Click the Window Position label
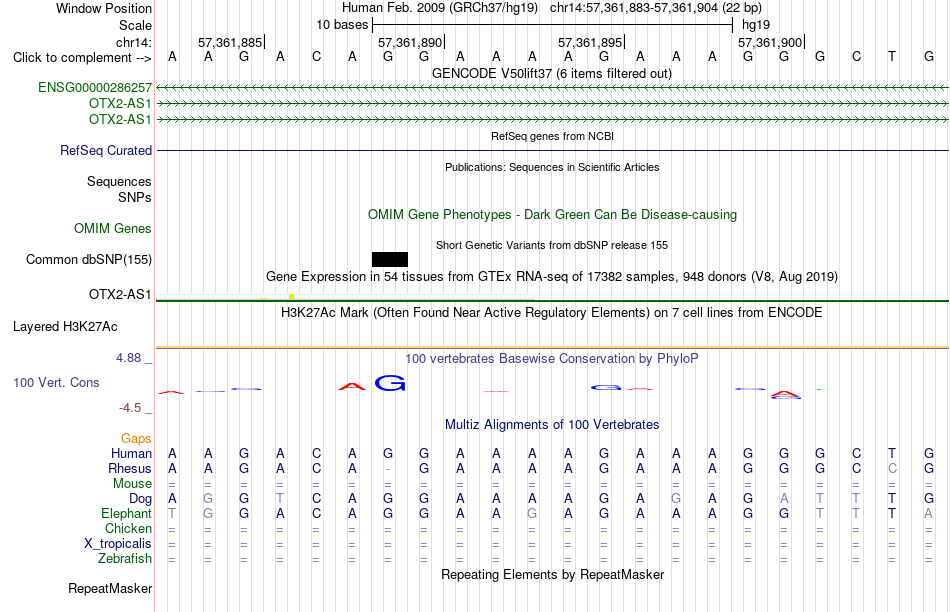The image size is (950, 612). (104, 8)
